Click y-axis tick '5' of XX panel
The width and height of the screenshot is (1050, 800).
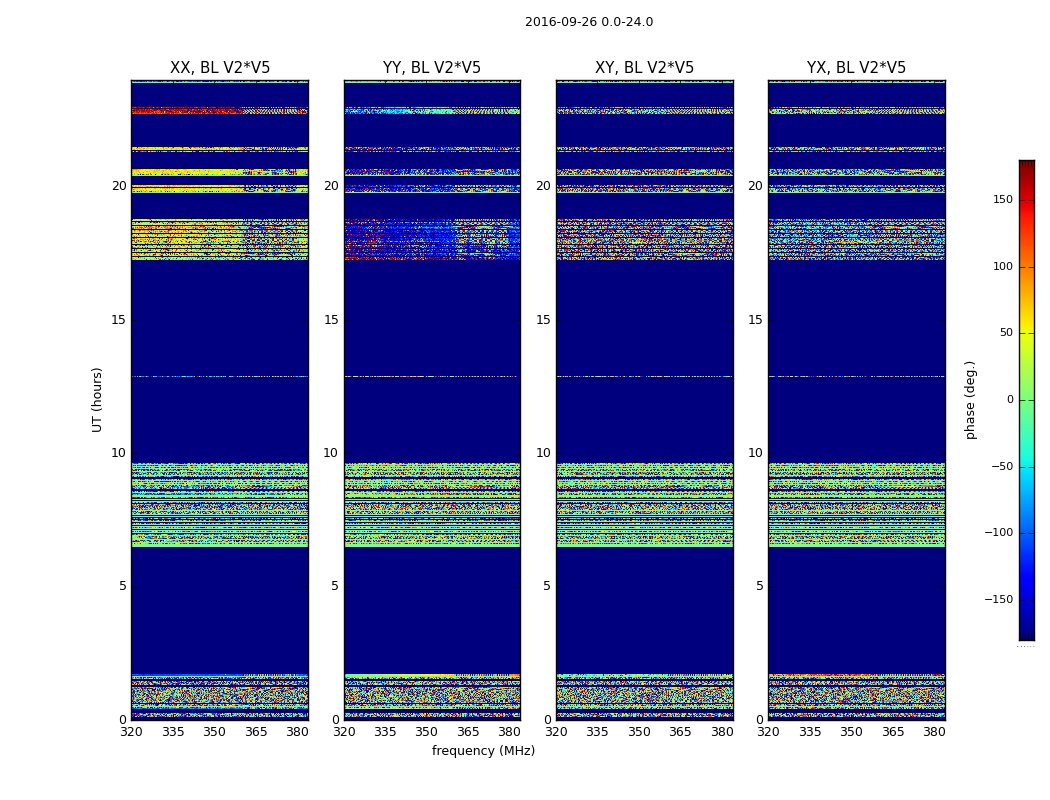point(123,586)
